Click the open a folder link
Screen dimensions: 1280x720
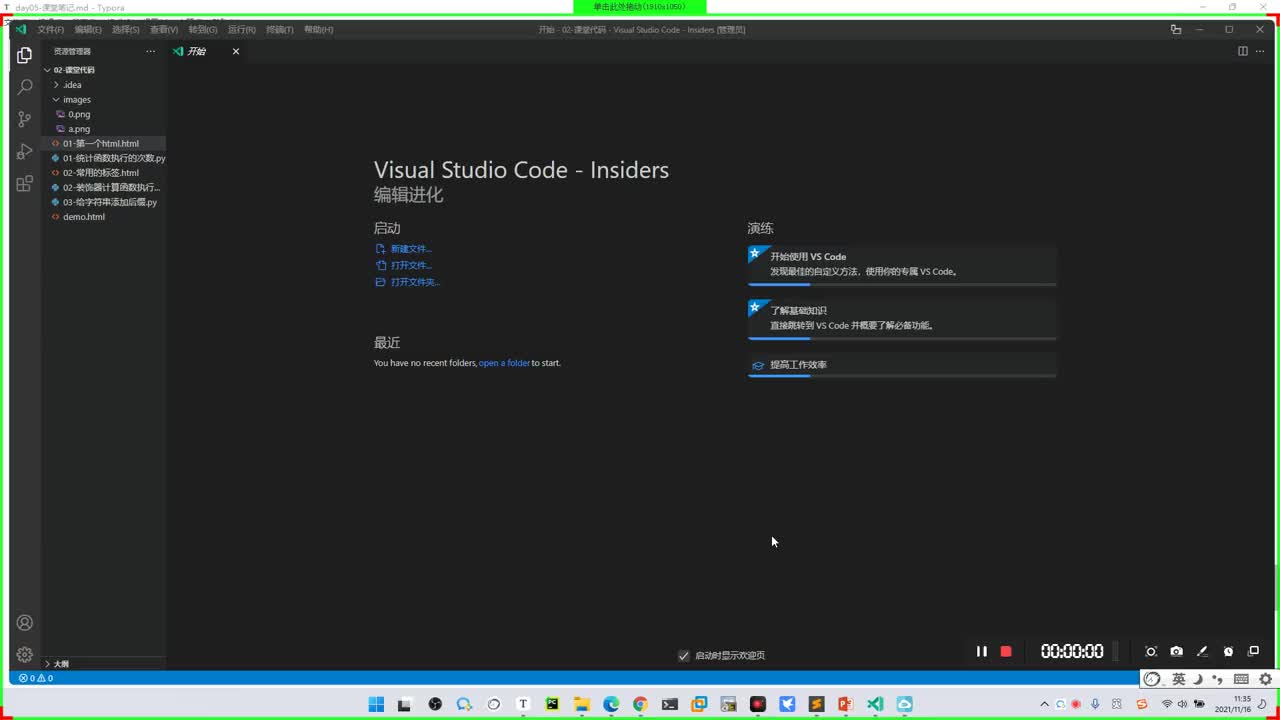click(x=504, y=363)
